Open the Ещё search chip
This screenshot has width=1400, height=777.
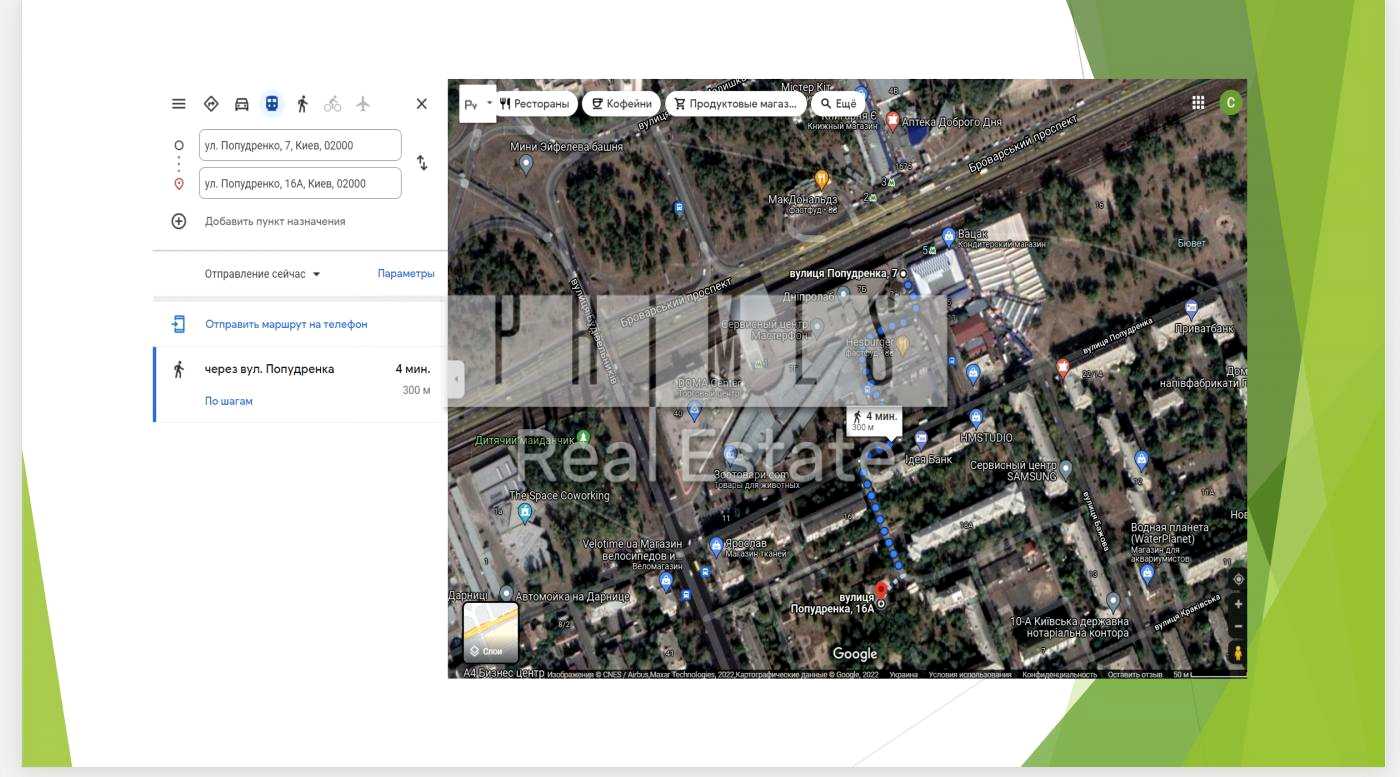click(838, 104)
